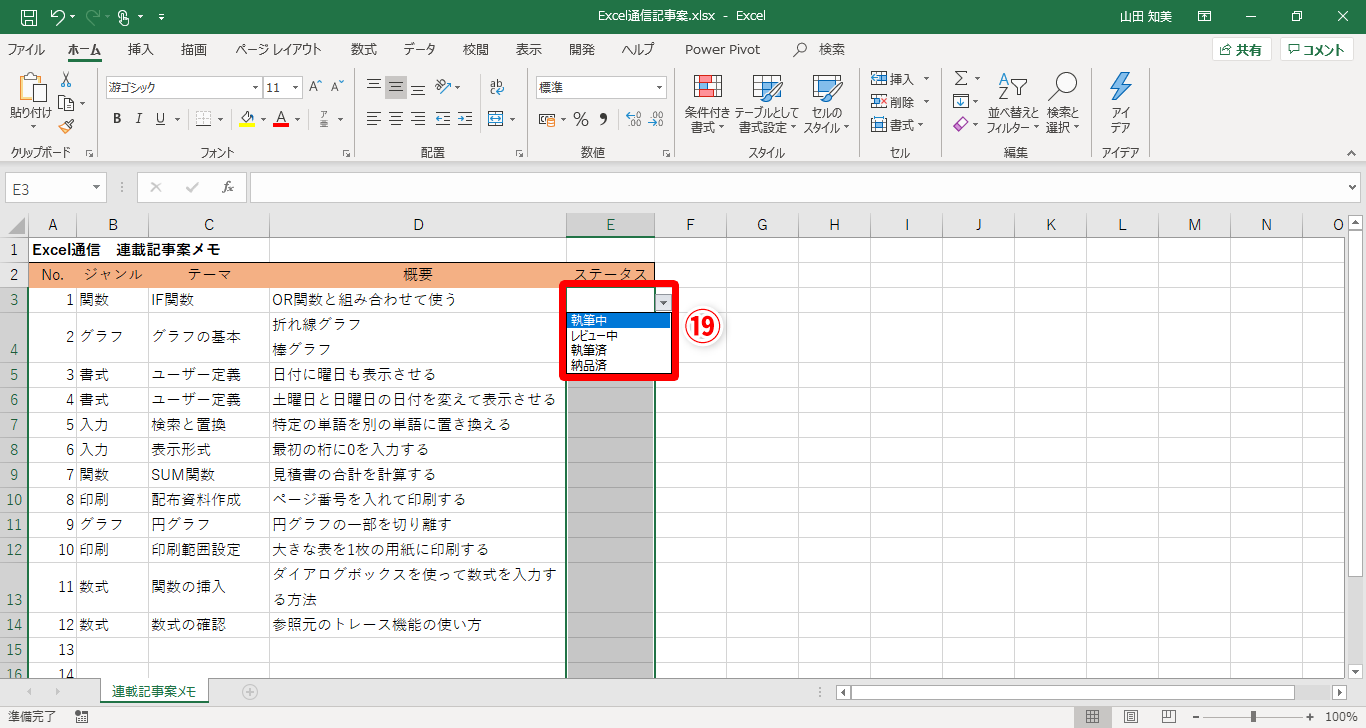This screenshot has width=1366, height=728.
Task: Open the Comments (コメント) button
Action: pos(1317,50)
